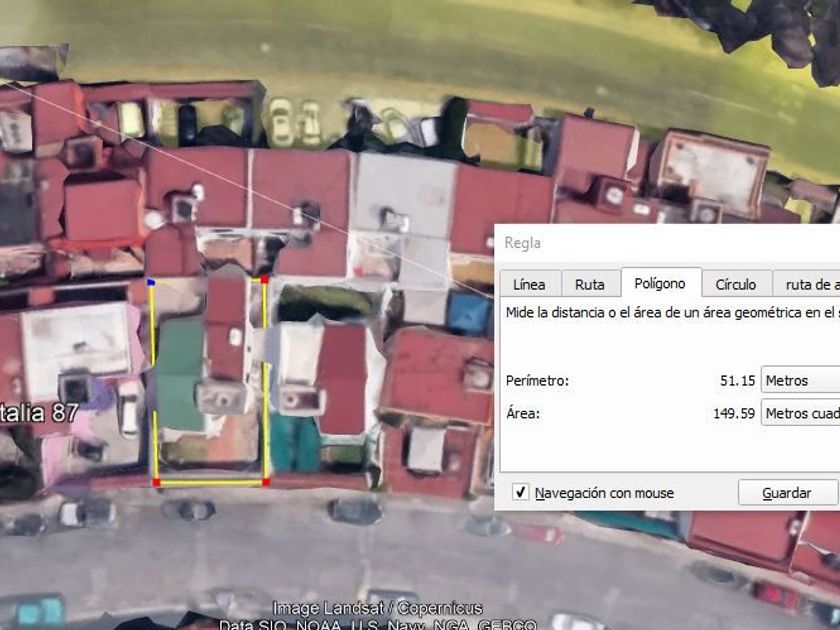
Task: Switch to the Línea tab
Action: 530,284
